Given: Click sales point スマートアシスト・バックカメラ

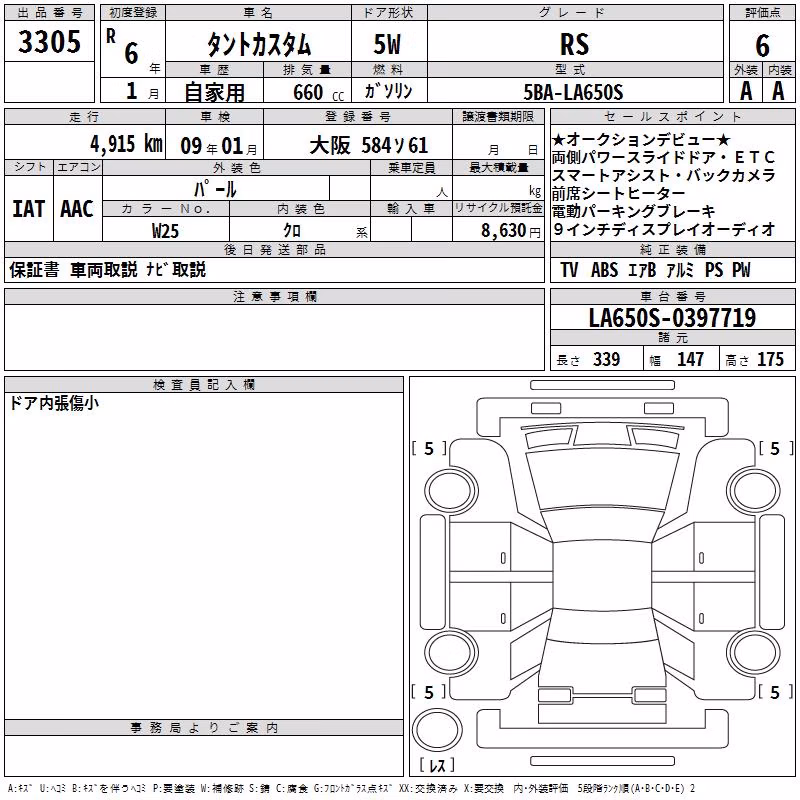Looking at the screenshot, I should 664,176.
